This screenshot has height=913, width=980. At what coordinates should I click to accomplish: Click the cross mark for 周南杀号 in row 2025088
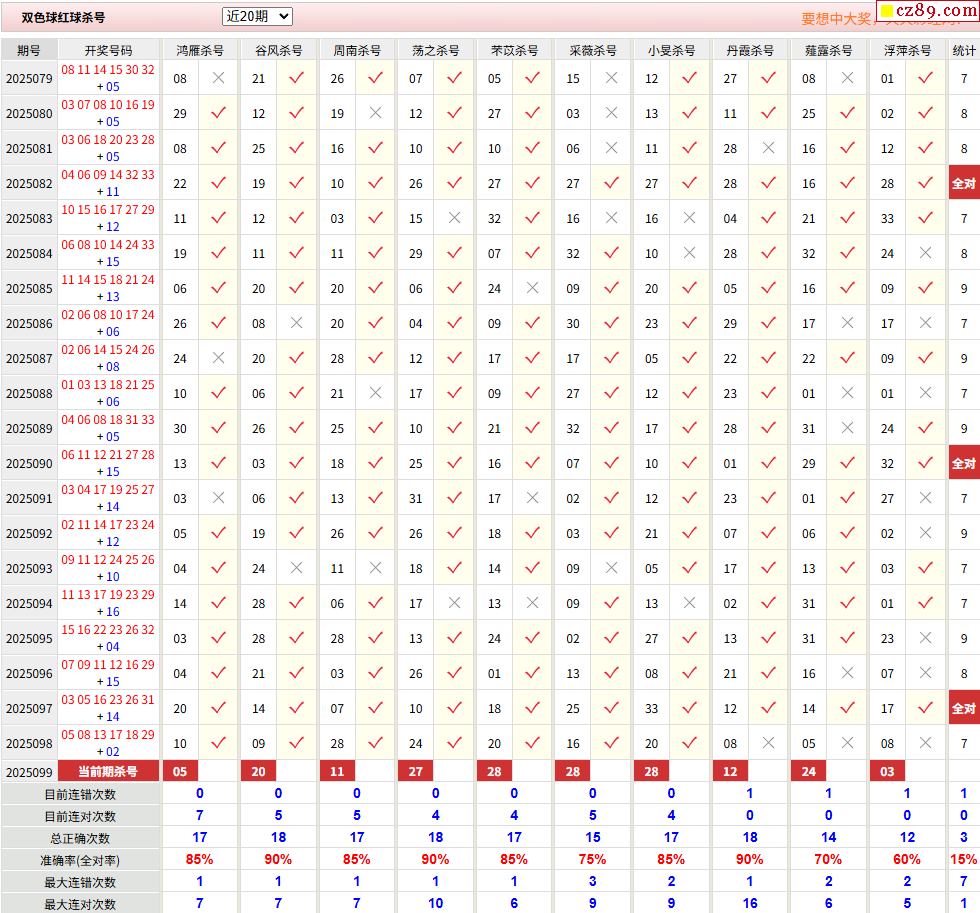[375, 393]
